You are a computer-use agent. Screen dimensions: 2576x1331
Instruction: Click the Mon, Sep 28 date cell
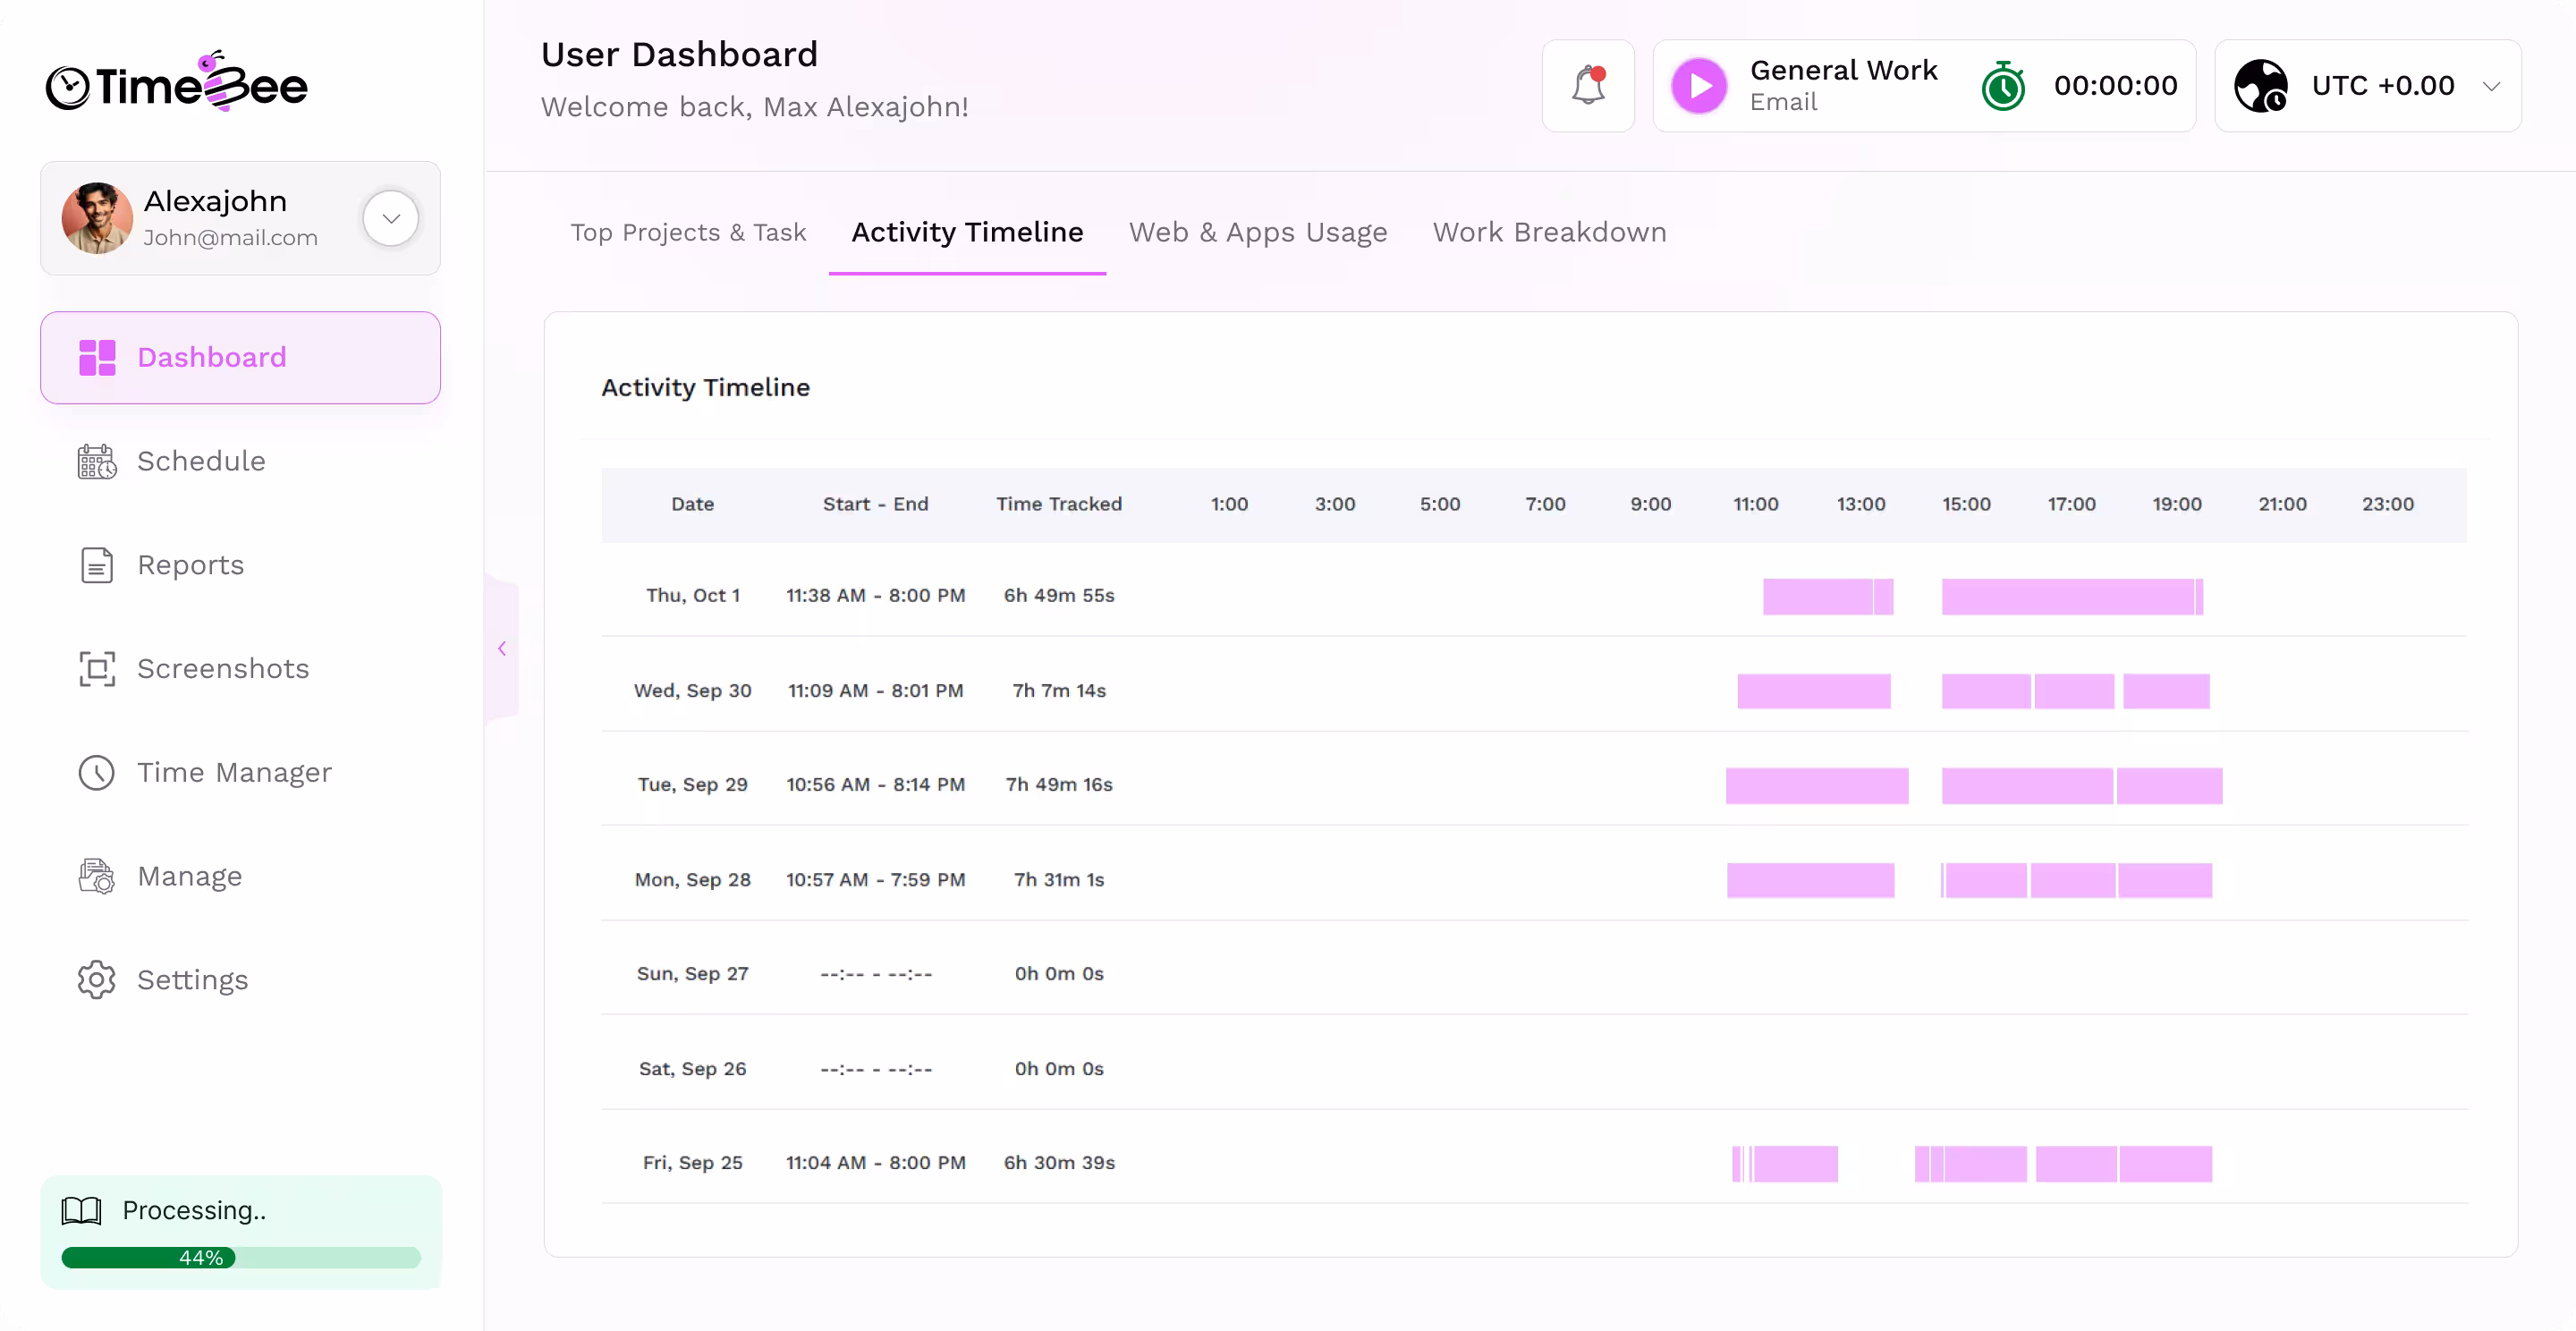[x=692, y=880]
